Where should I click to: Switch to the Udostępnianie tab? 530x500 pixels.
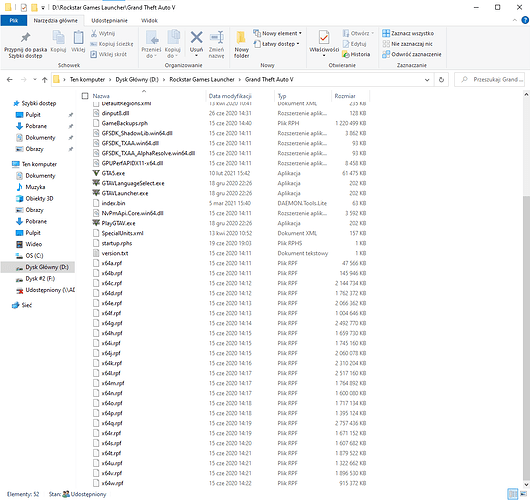point(110,21)
